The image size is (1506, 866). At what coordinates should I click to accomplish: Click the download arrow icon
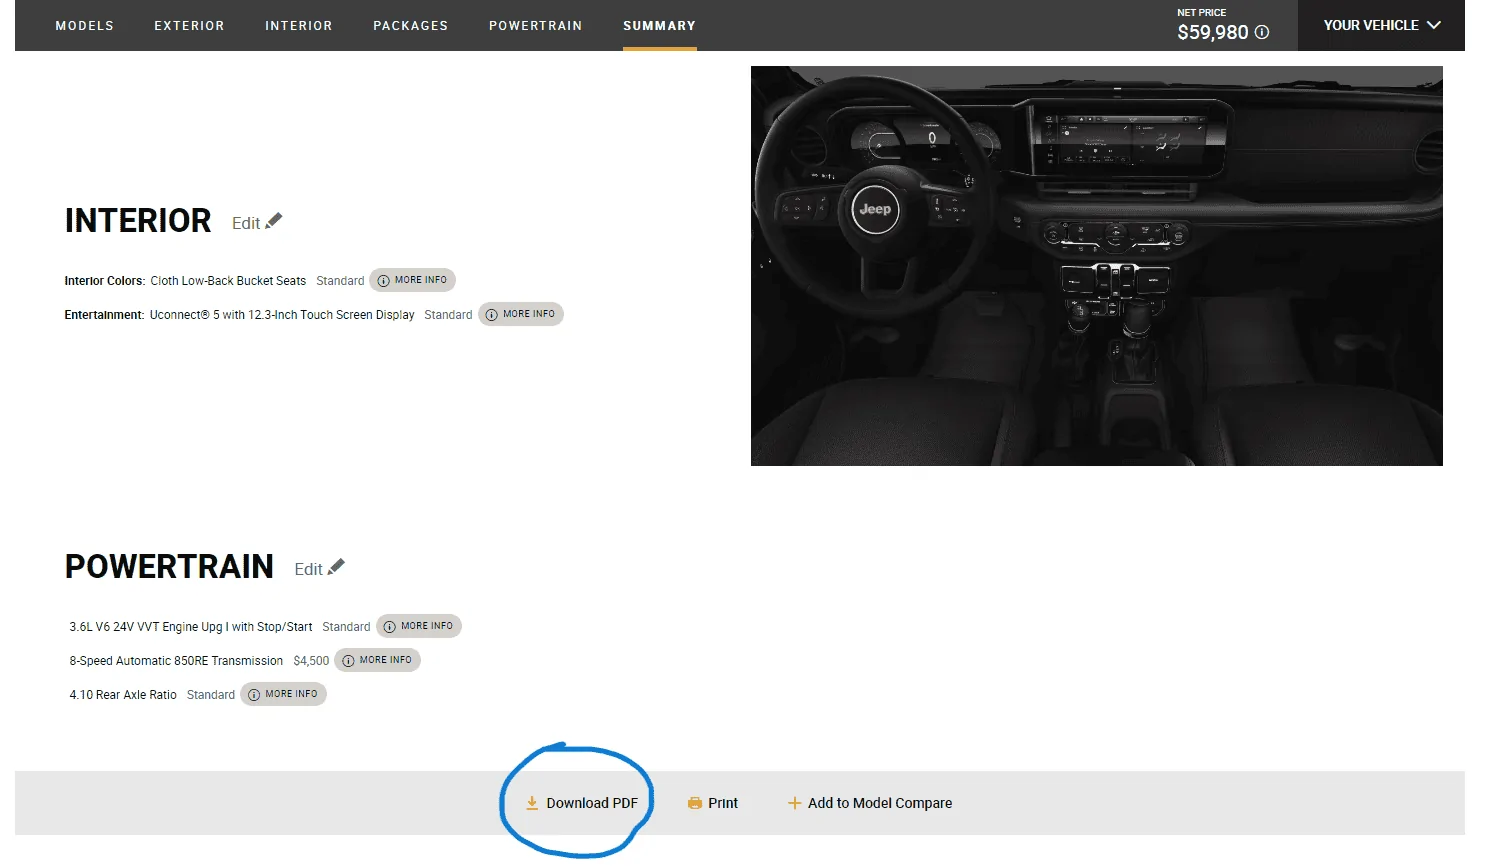point(532,803)
